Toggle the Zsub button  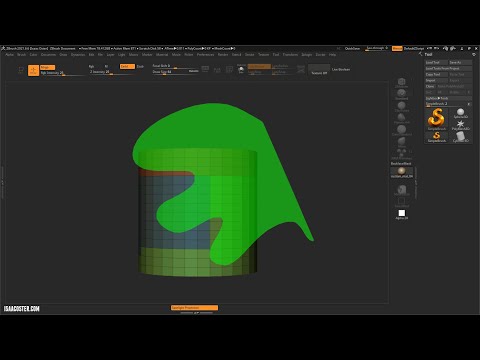point(140,66)
